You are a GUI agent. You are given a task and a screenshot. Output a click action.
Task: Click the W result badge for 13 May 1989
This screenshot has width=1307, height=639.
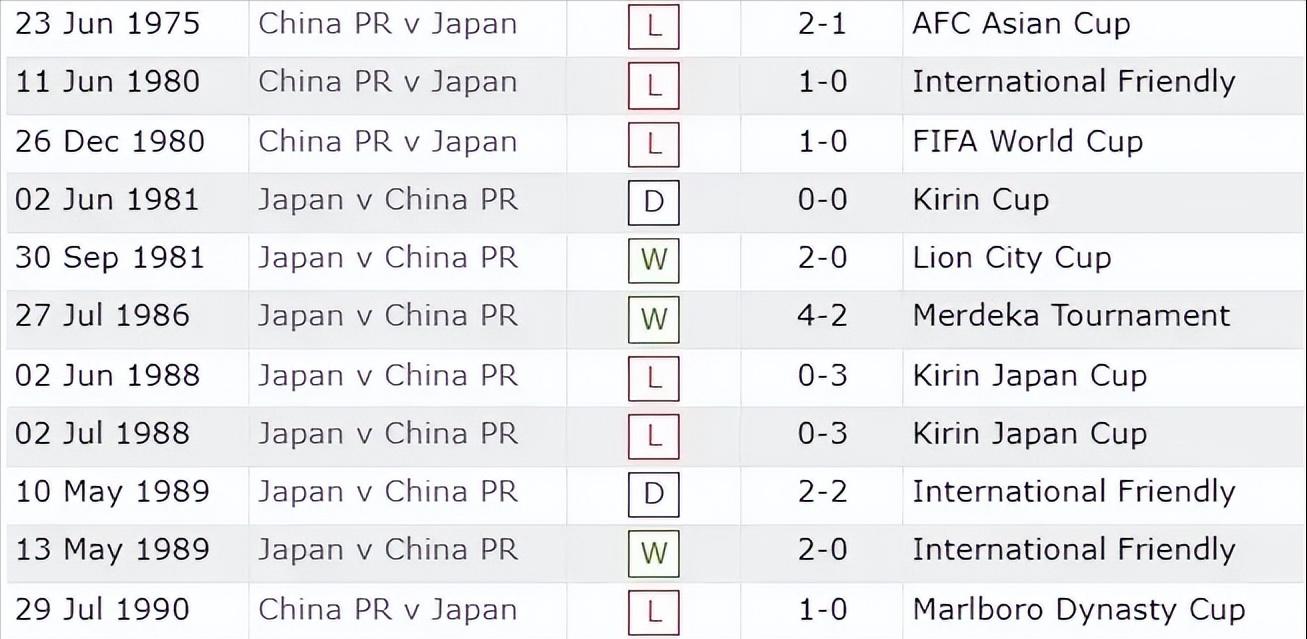(654, 552)
